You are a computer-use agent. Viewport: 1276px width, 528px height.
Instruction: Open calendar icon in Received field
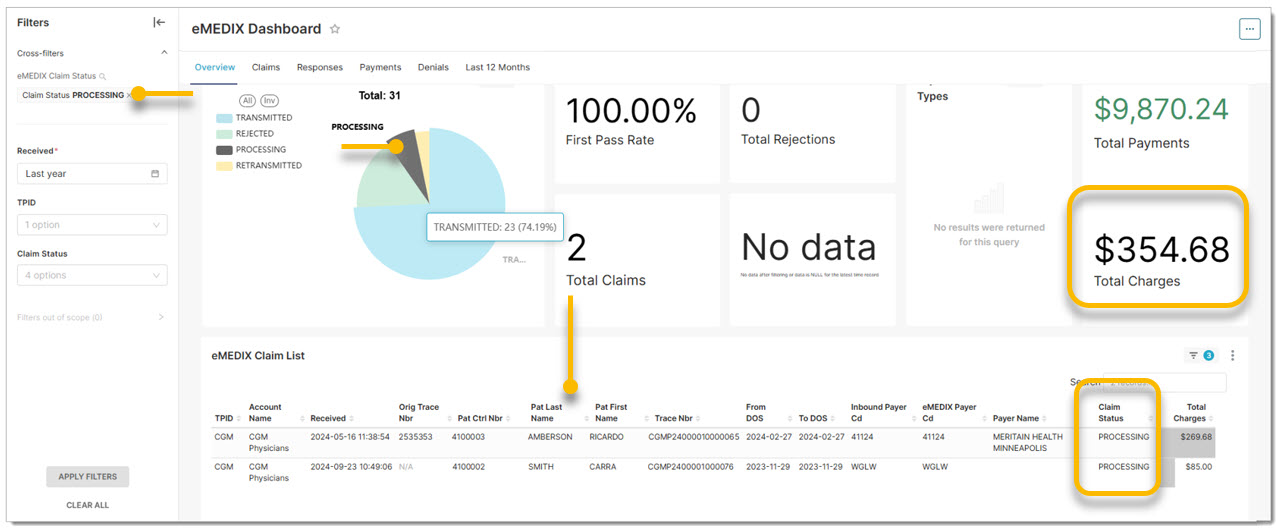(155, 174)
